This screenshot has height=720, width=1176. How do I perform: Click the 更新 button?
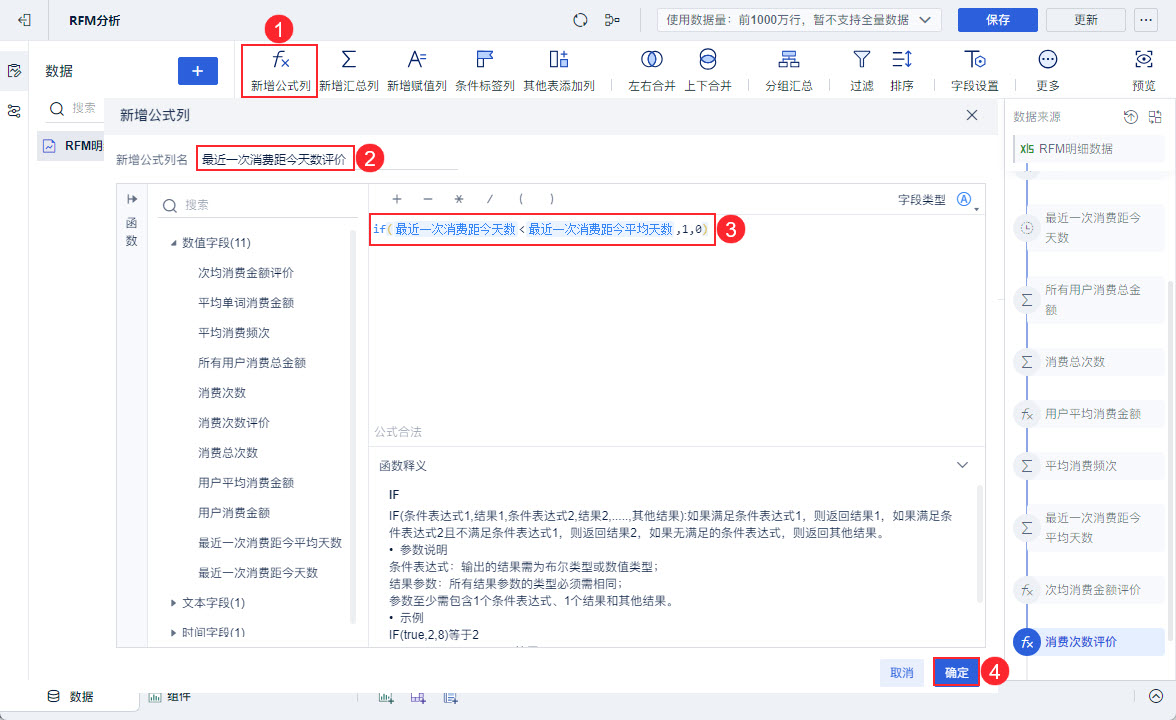click(x=1085, y=20)
